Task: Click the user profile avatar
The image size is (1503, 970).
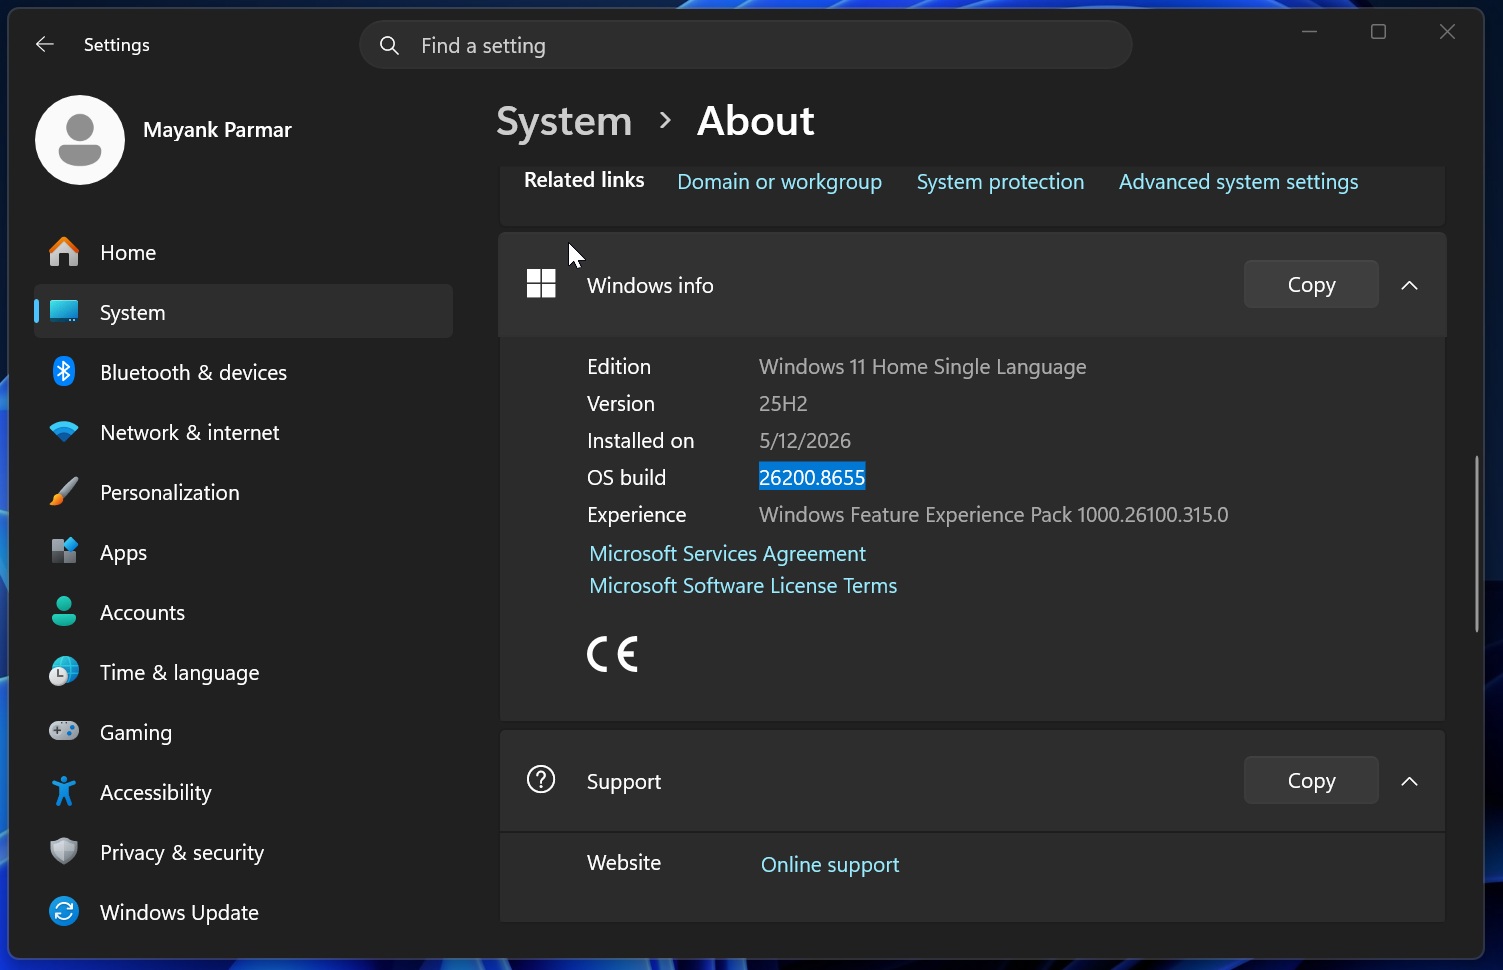Action: pos(80,140)
